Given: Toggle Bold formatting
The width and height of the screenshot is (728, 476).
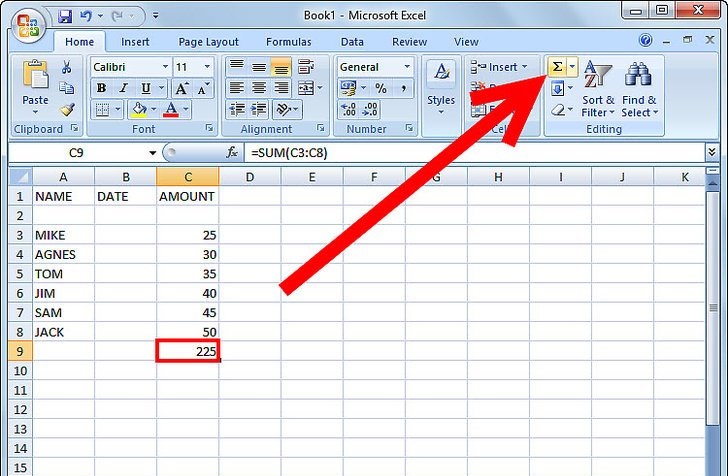Looking at the screenshot, I should click(101, 88).
